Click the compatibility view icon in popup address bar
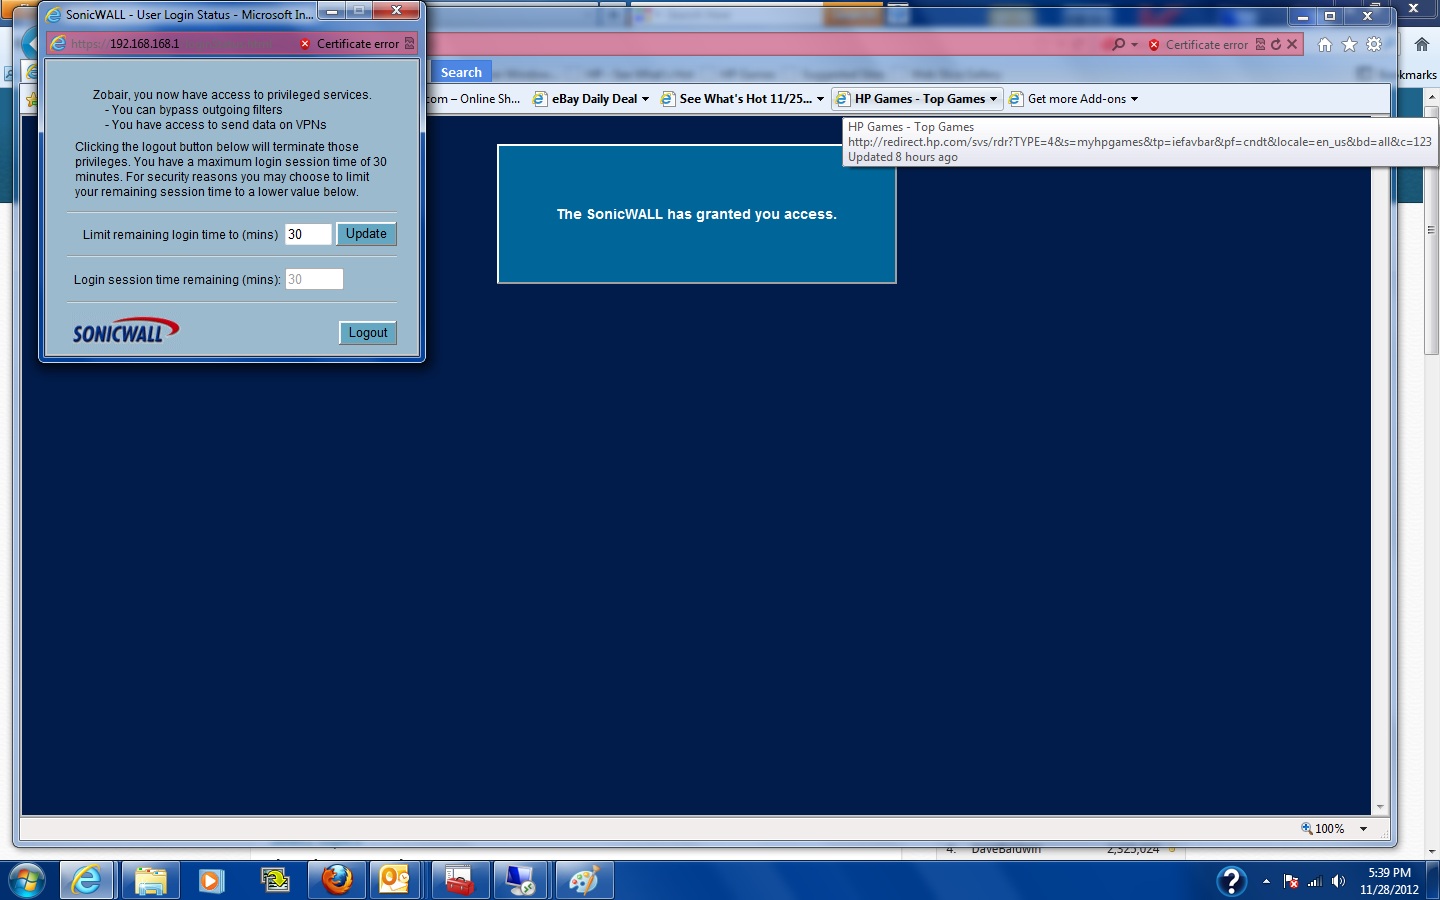1440x900 pixels. point(409,44)
